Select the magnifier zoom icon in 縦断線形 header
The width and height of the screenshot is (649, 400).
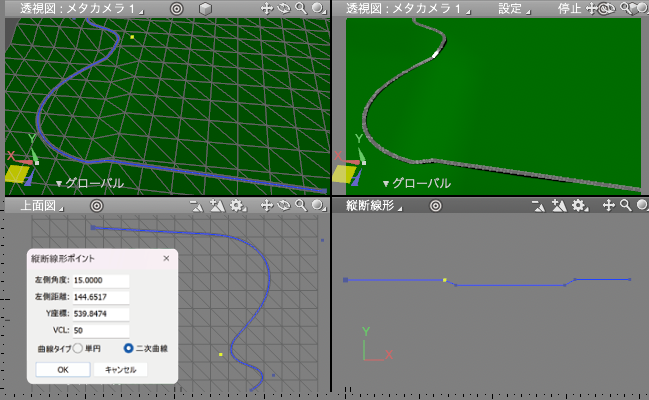tap(626, 205)
